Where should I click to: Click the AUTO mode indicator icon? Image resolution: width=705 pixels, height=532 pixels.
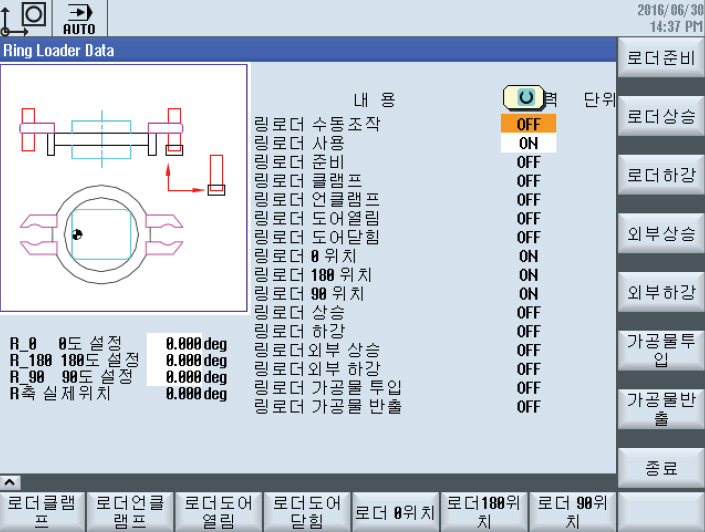pos(78,18)
